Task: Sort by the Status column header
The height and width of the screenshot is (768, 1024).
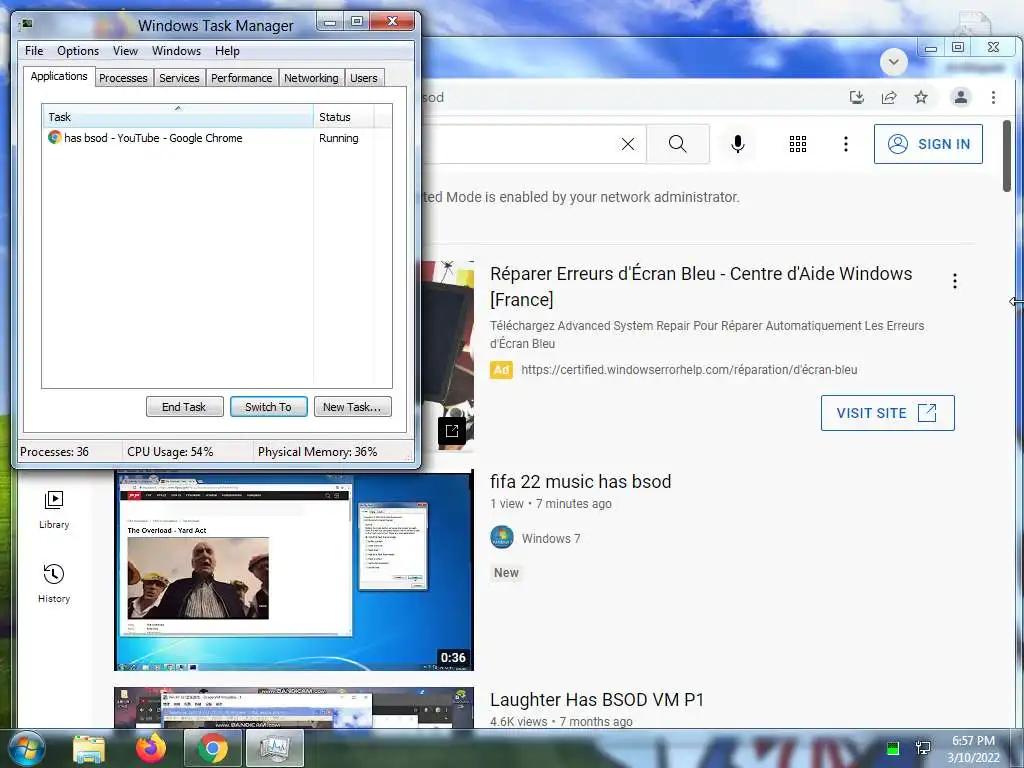Action: click(x=343, y=116)
